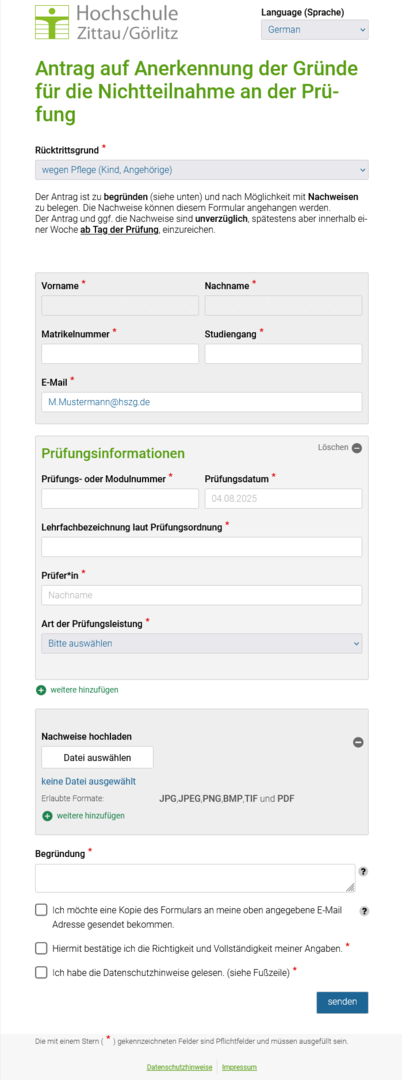Open the Datenschutzhinweise footer link

[179, 1067]
